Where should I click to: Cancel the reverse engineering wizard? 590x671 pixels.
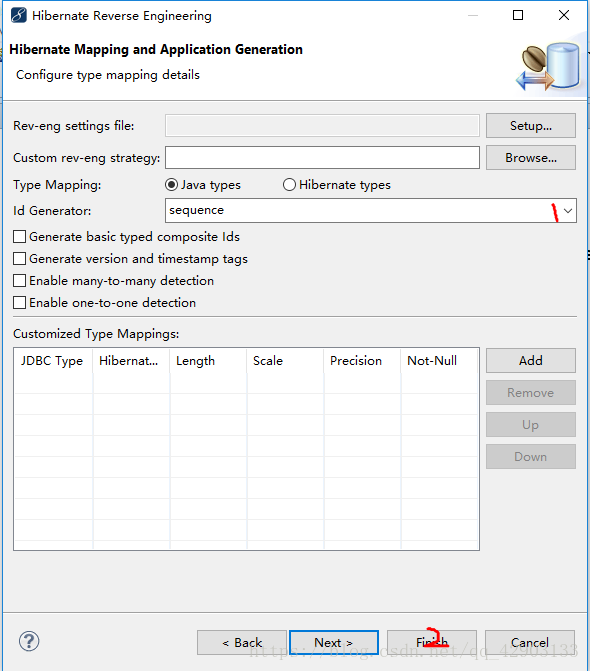(x=530, y=642)
